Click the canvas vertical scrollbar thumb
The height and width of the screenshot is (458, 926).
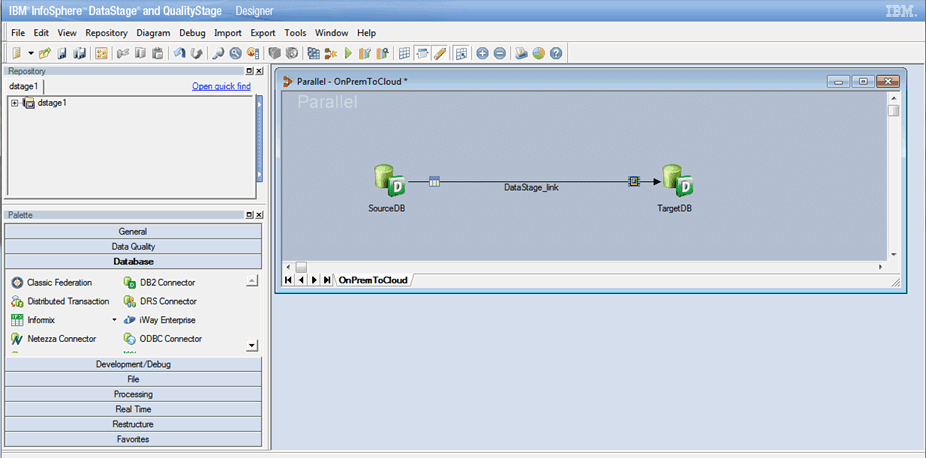(894, 111)
